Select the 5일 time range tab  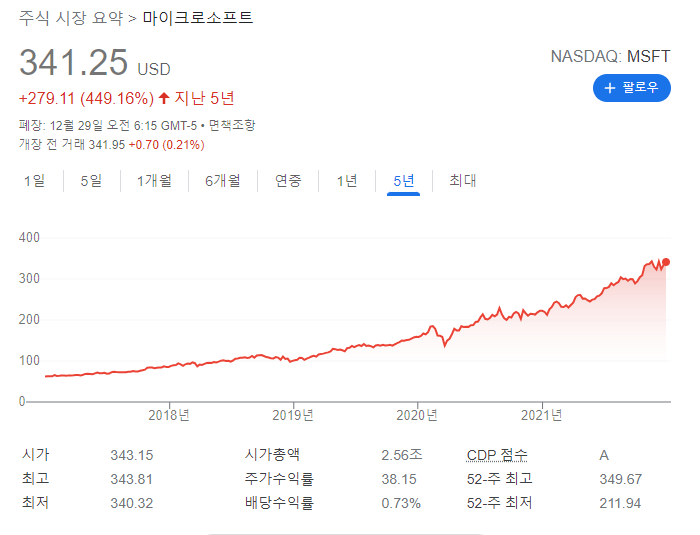pyautogui.click(x=91, y=181)
